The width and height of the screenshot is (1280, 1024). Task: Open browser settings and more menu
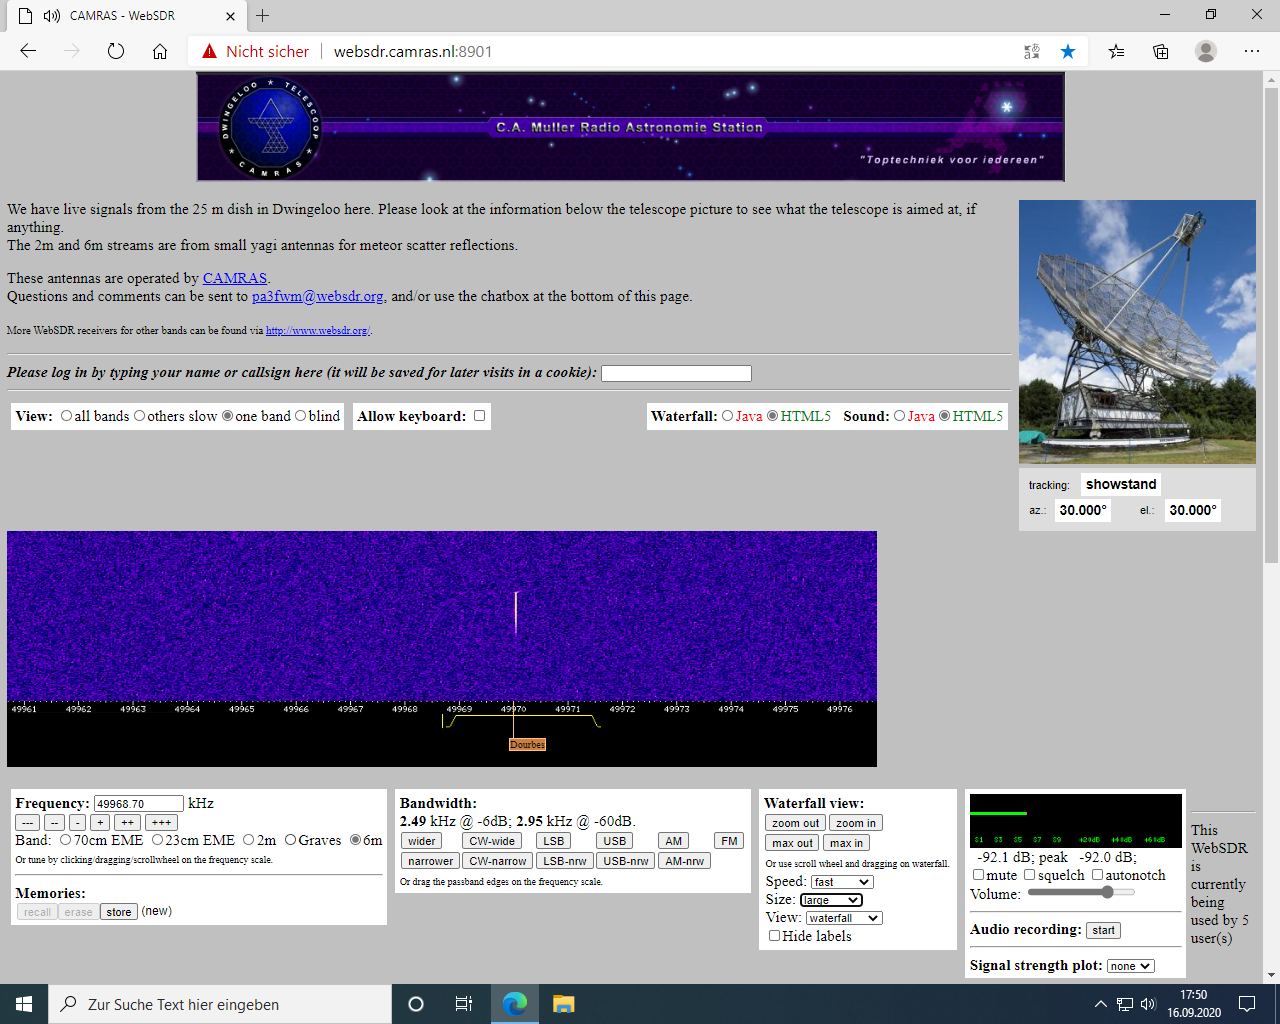1252,51
